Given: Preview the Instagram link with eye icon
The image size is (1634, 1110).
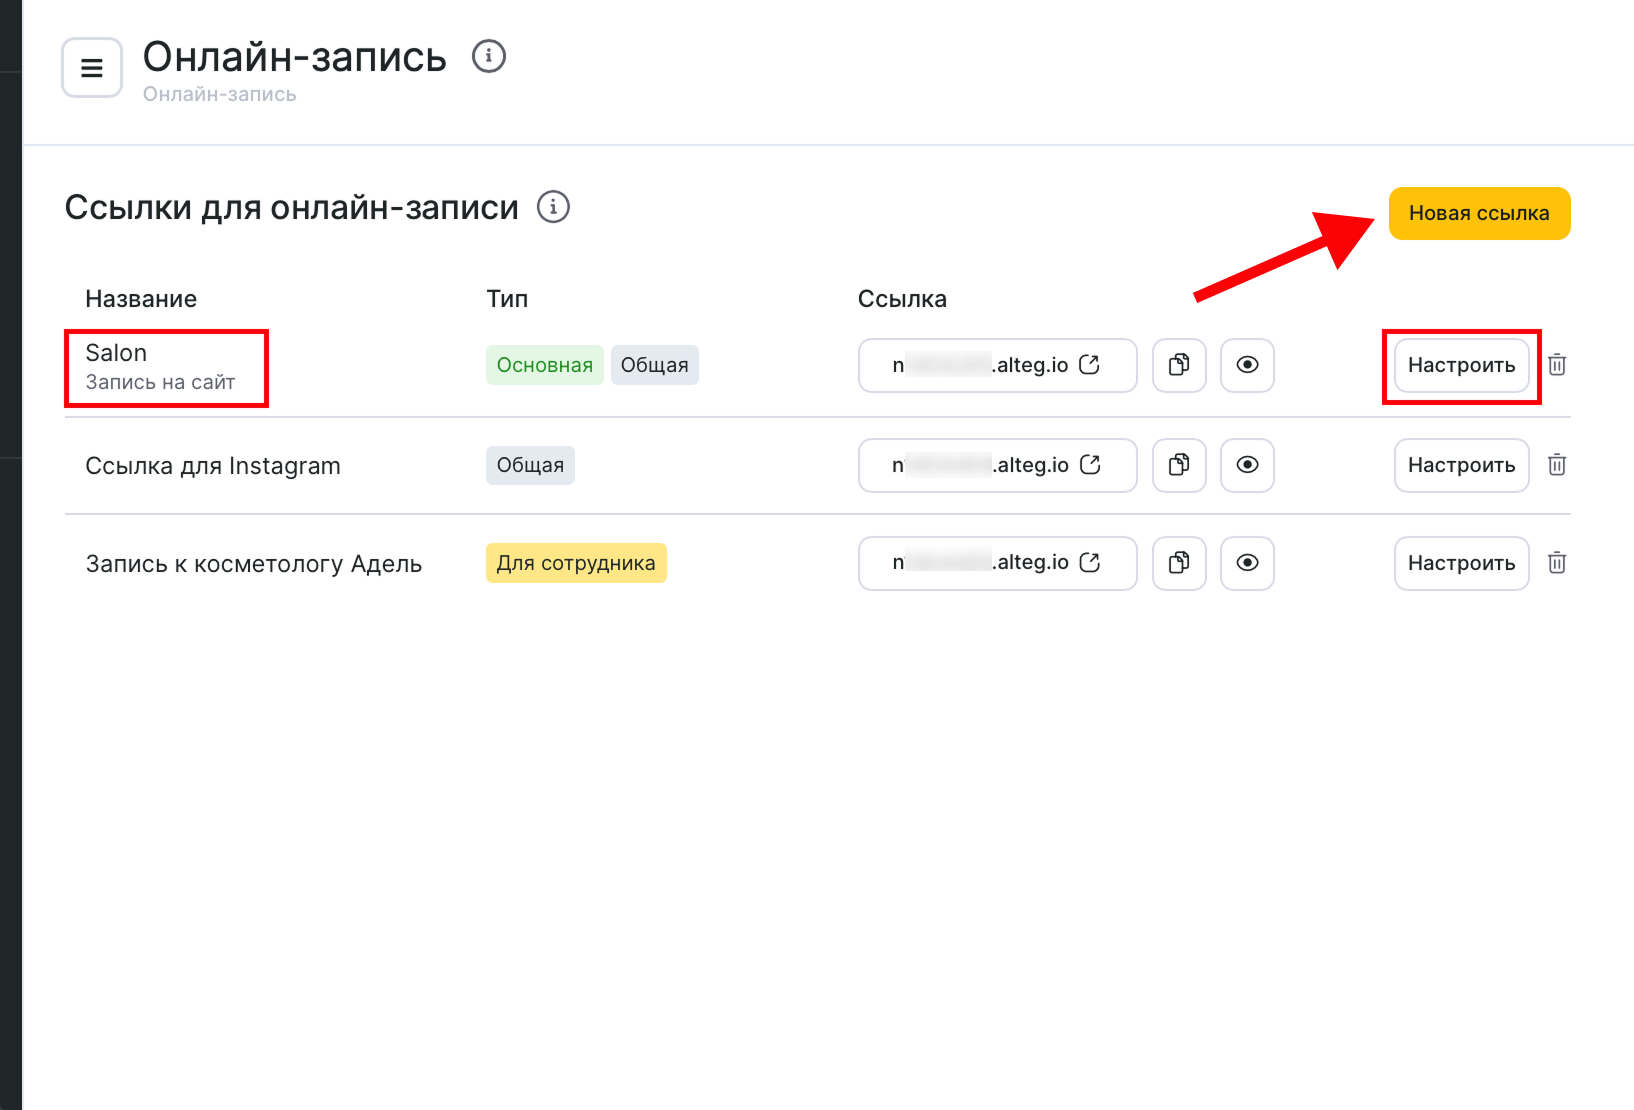Looking at the screenshot, I should 1247,465.
